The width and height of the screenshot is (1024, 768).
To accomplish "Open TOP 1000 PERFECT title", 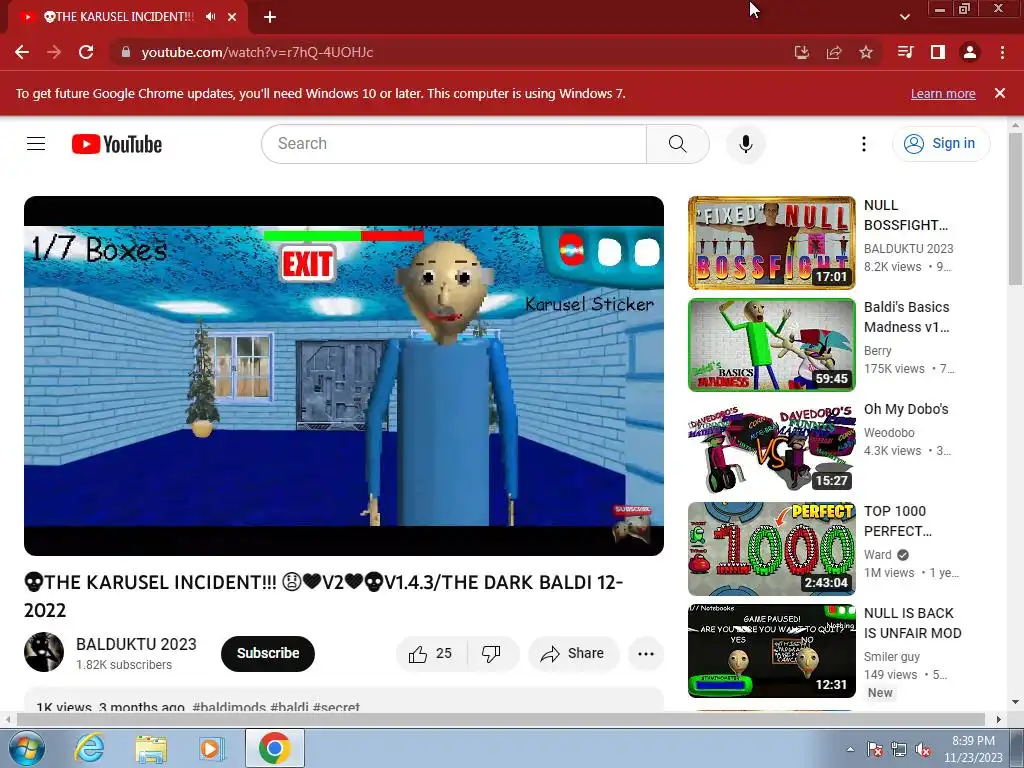I will pos(897,521).
